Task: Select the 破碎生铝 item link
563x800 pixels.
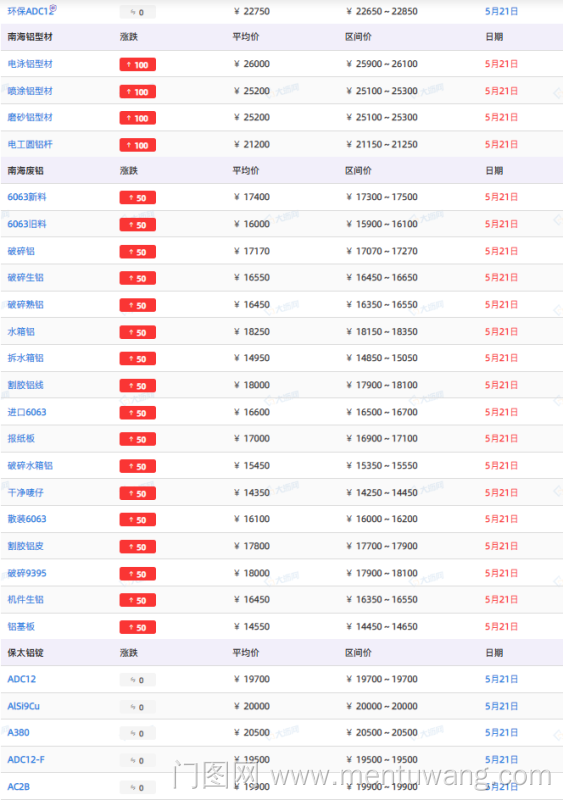Action: pos(26,278)
